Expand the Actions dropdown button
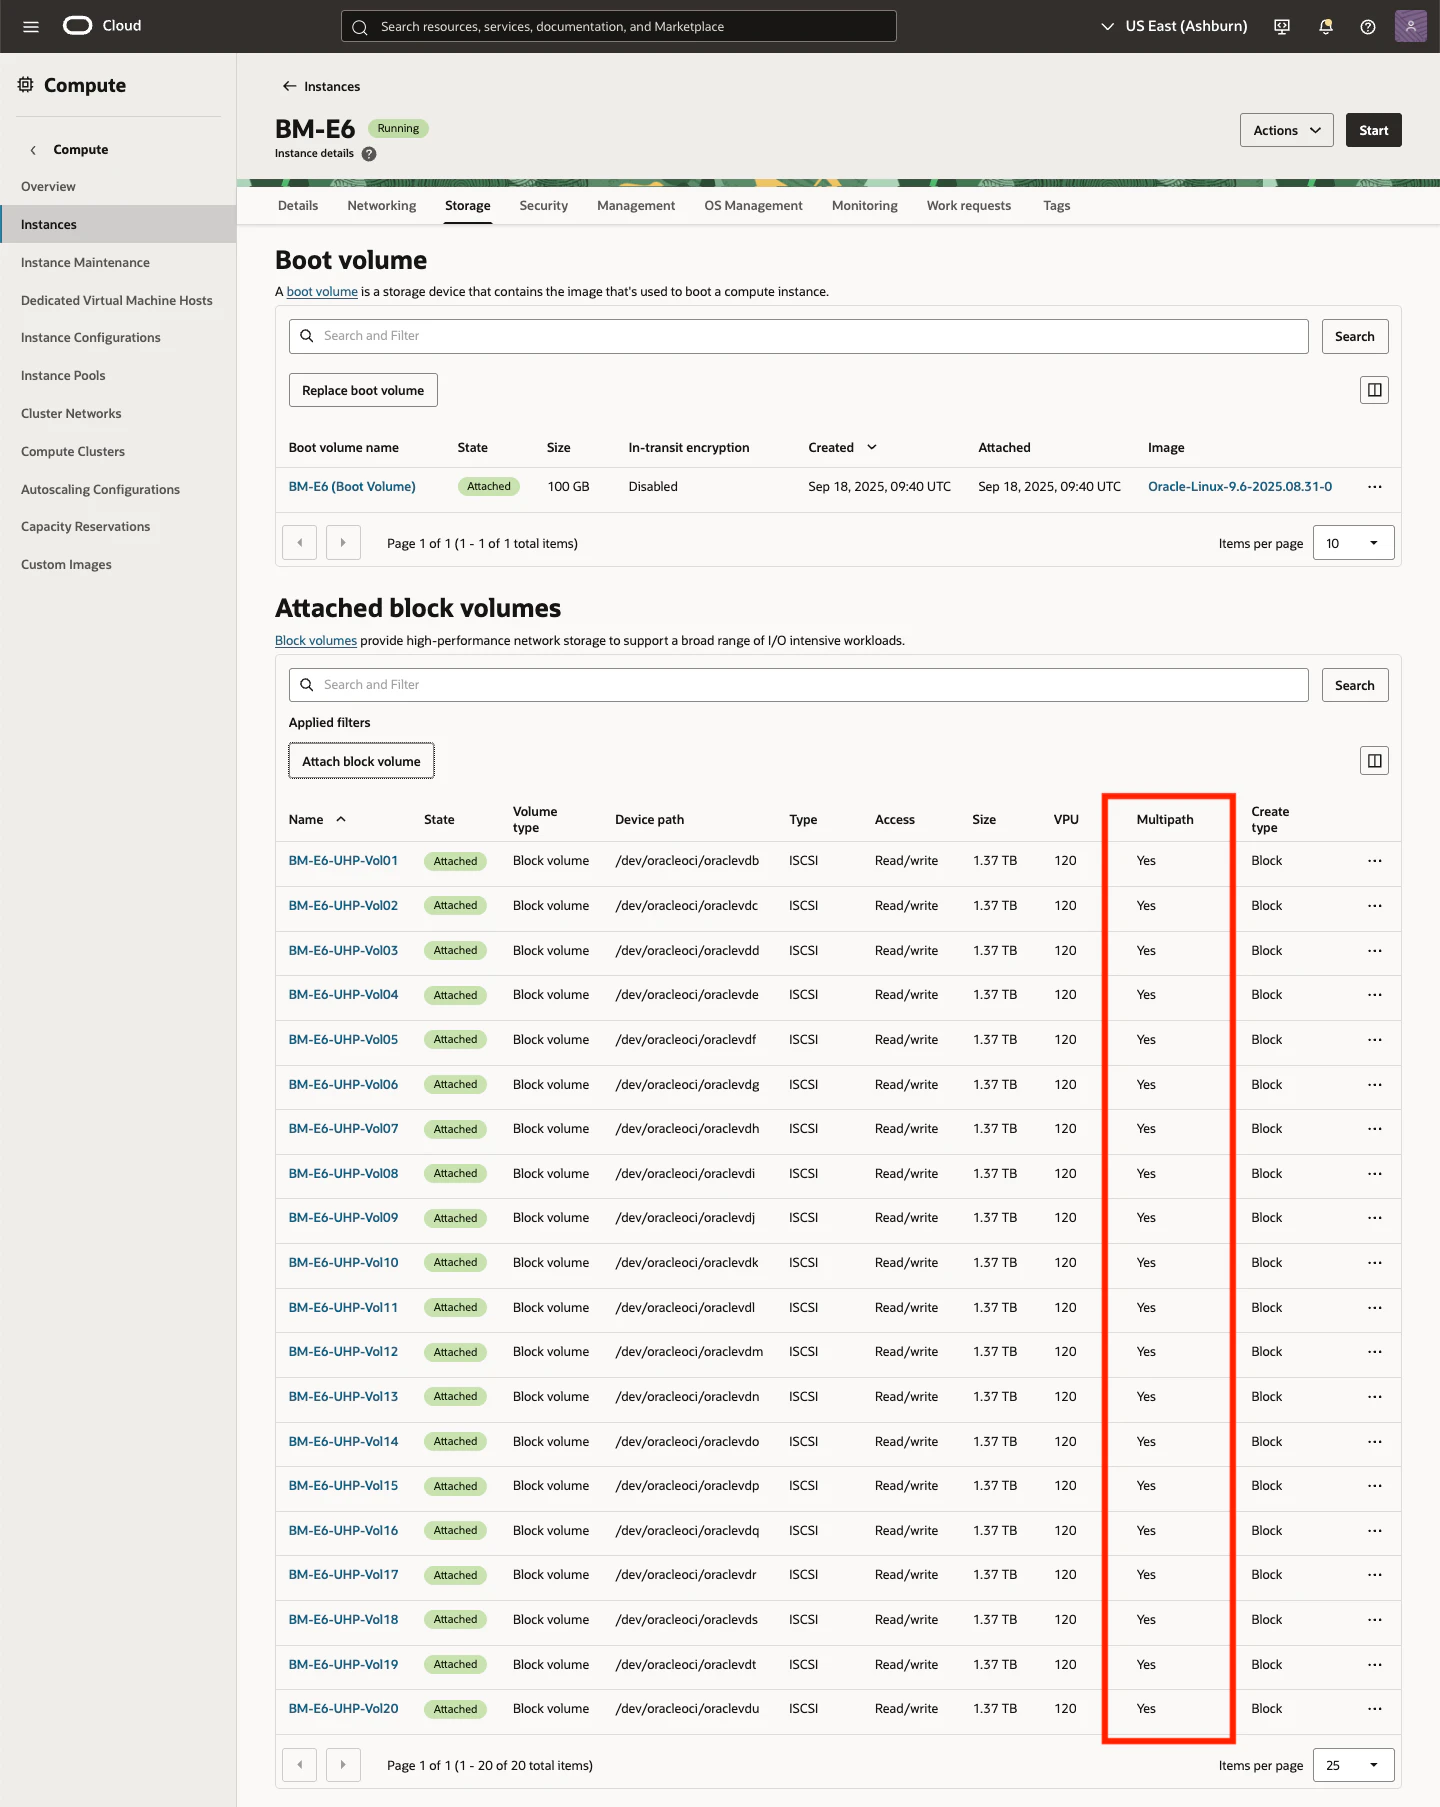1440x1807 pixels. pyautogui.click(x=1287, y=130)
